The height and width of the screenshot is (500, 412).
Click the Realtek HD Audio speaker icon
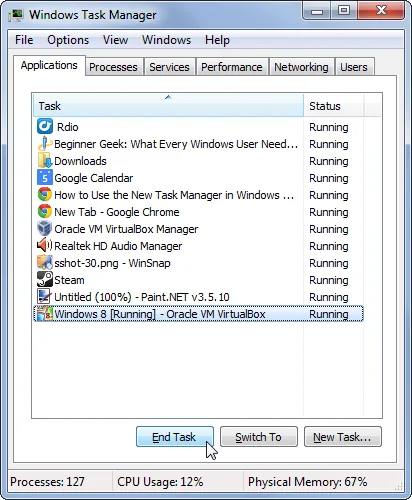click(x=45, y=246)
